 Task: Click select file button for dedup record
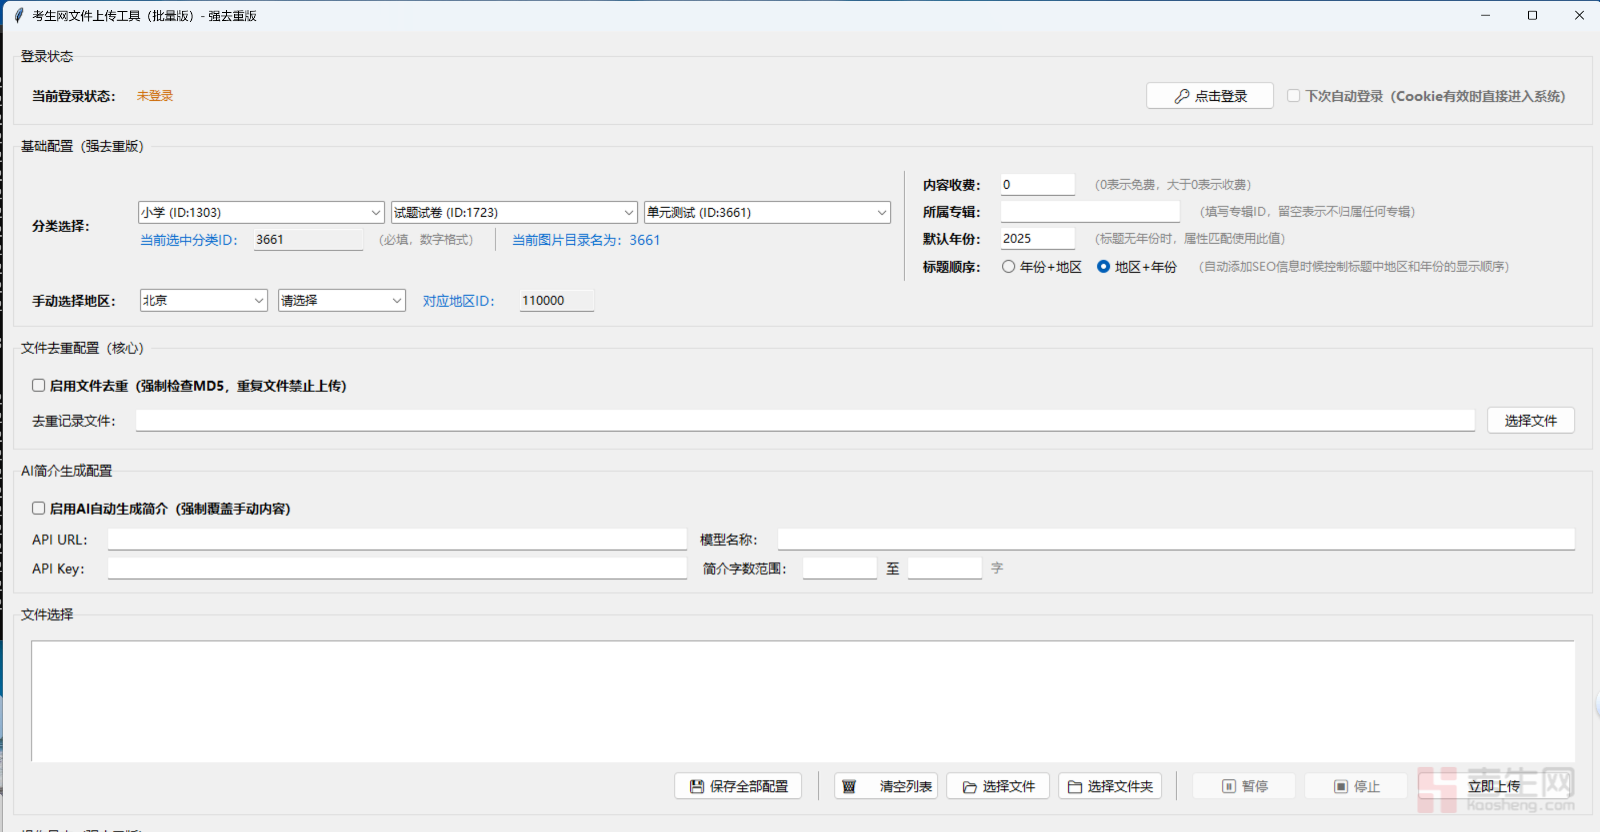(x=1530, y=421)
